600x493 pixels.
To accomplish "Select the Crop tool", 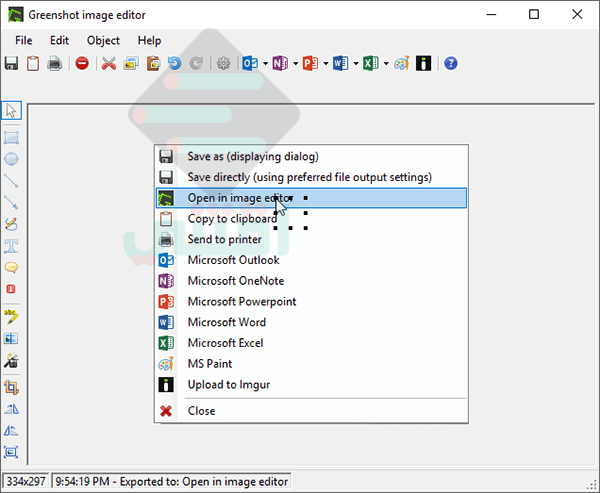I will [11, 388].
